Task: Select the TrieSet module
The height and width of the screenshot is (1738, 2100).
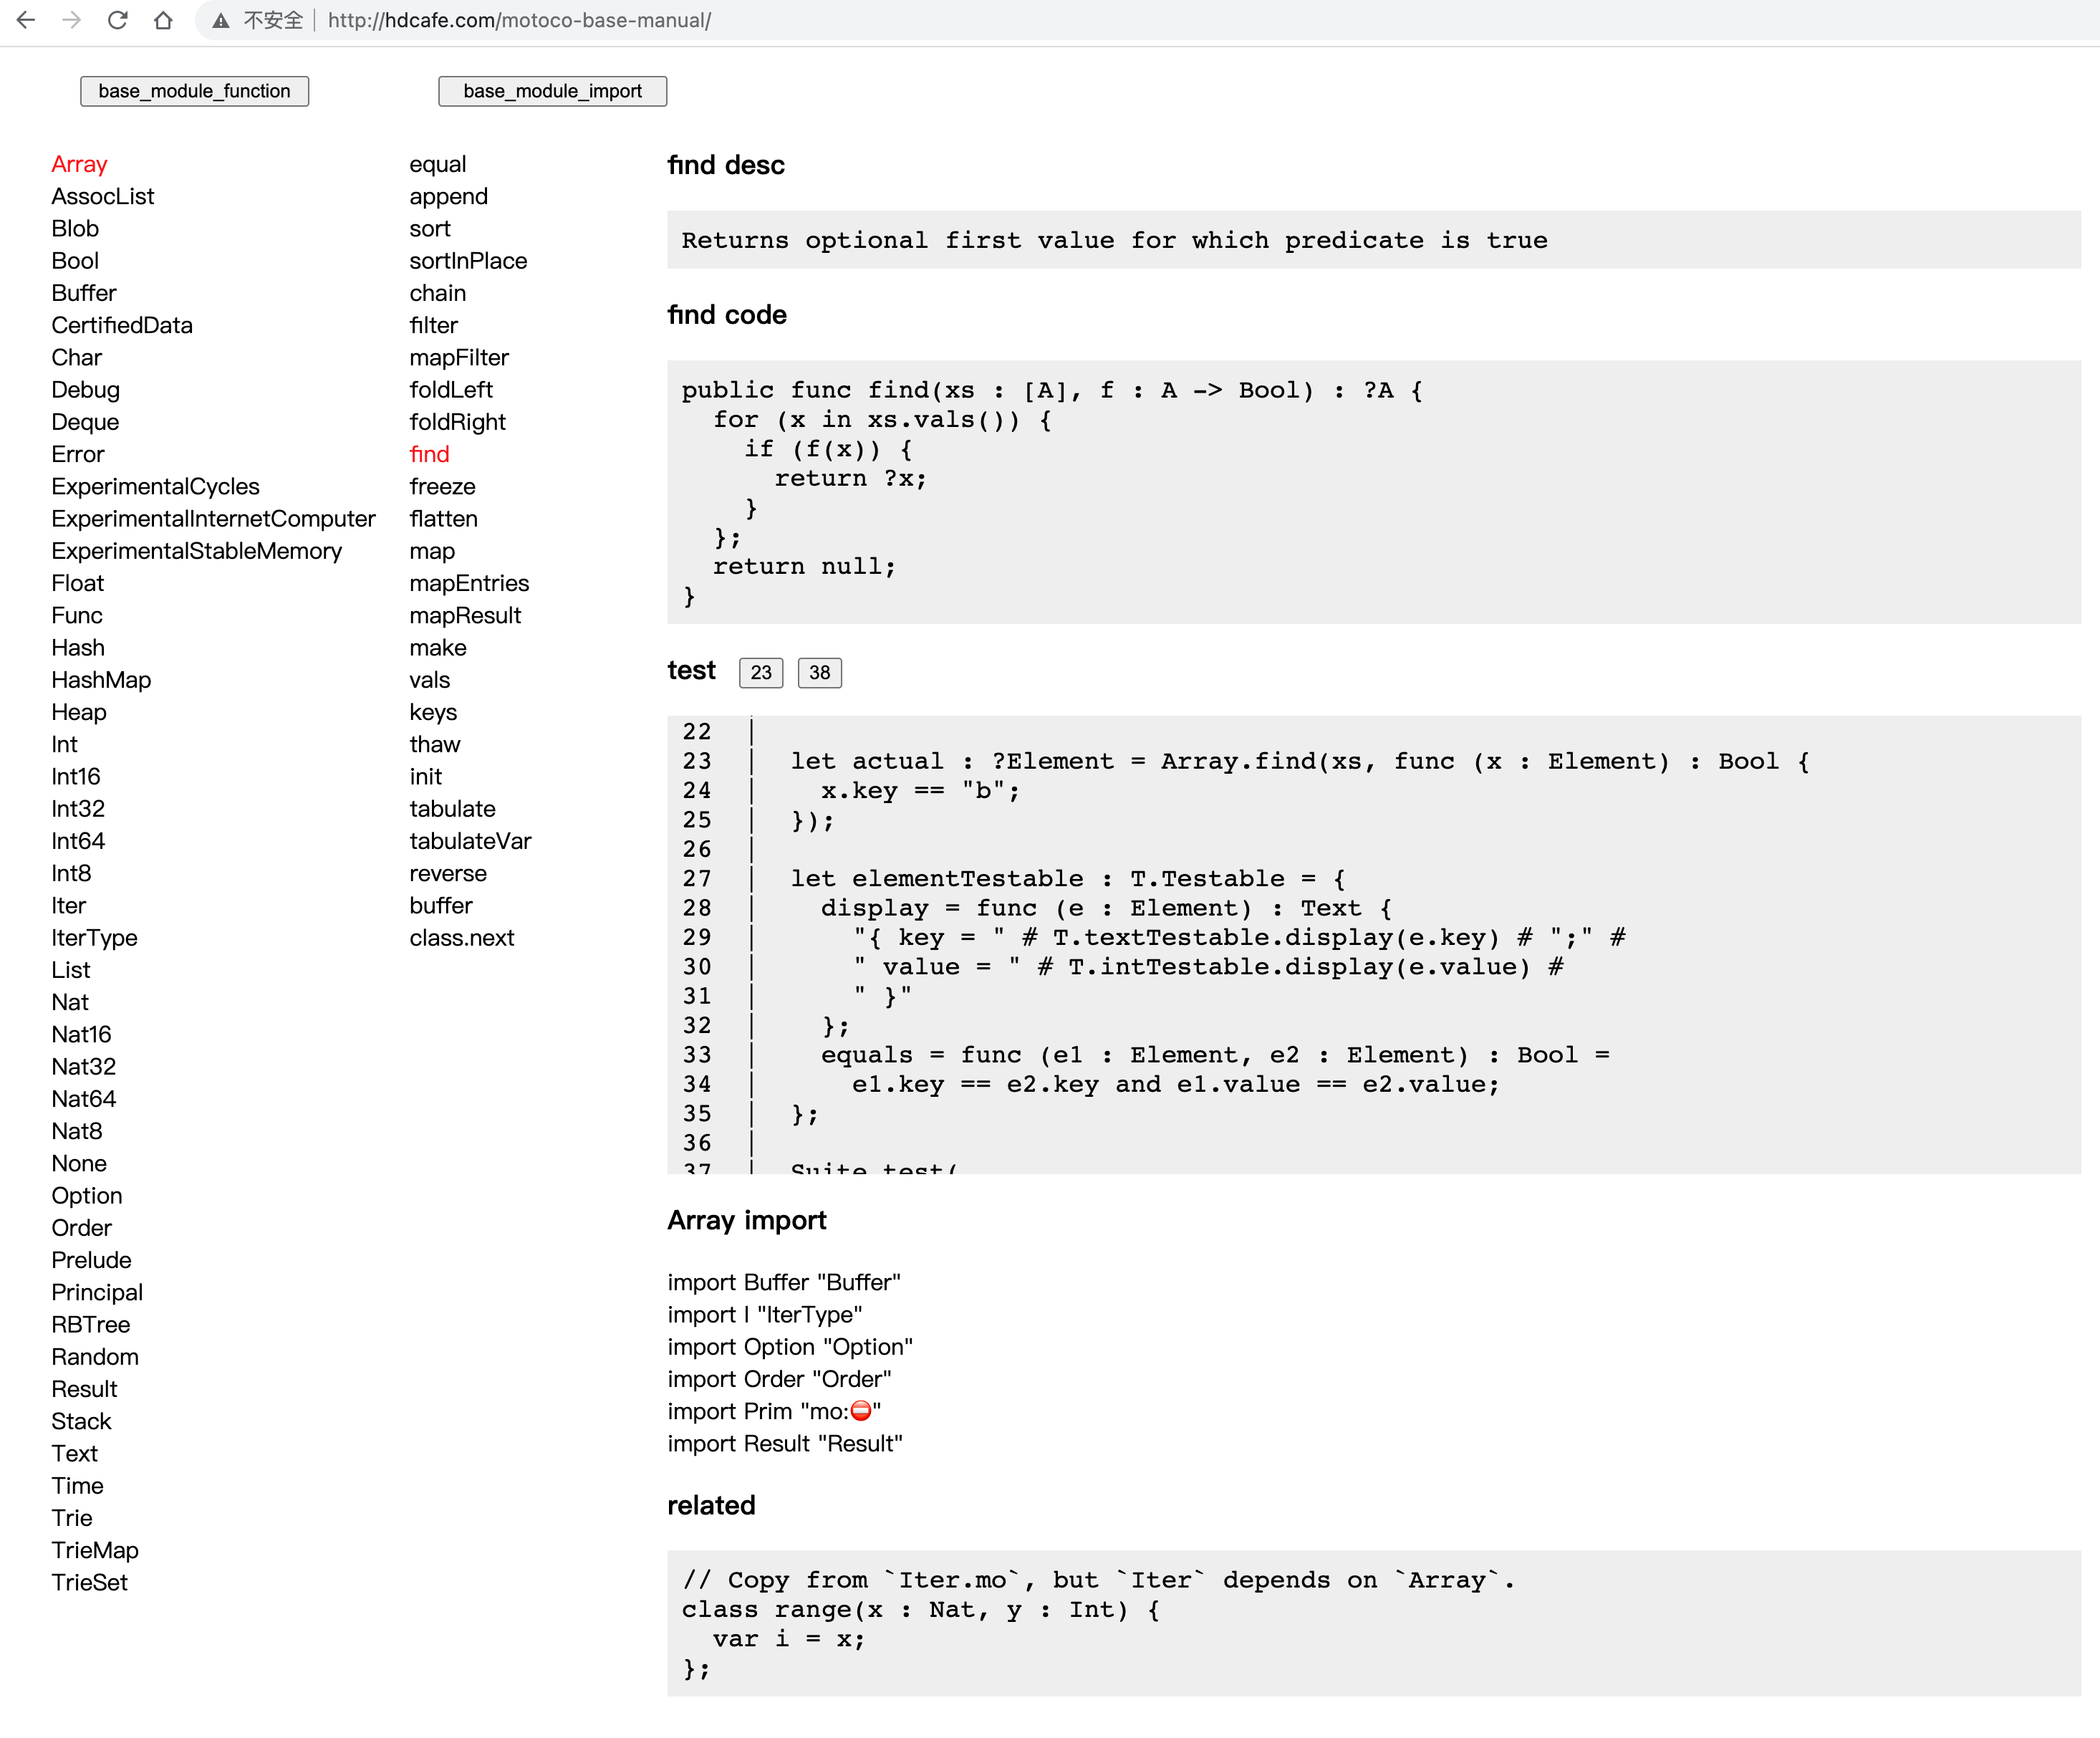Action: pos(89,1583)
